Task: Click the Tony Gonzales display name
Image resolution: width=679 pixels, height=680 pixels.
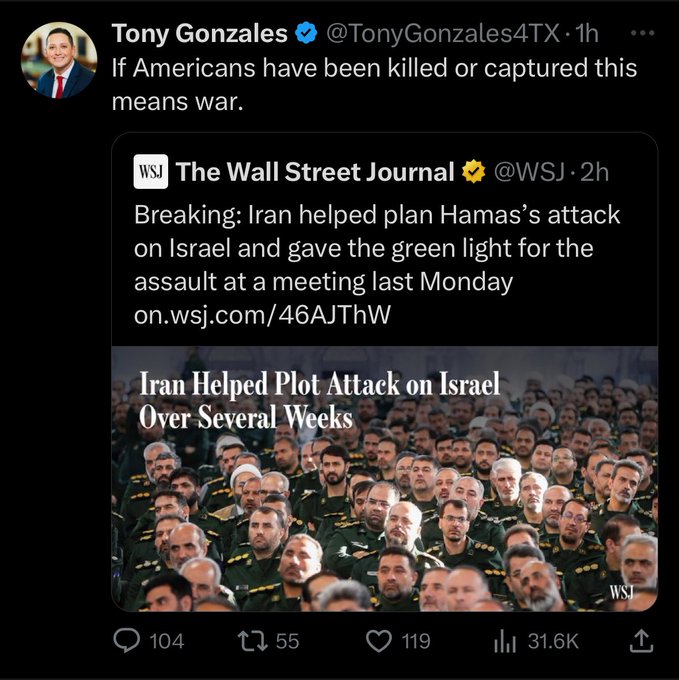Action: [x=200, y=34]
